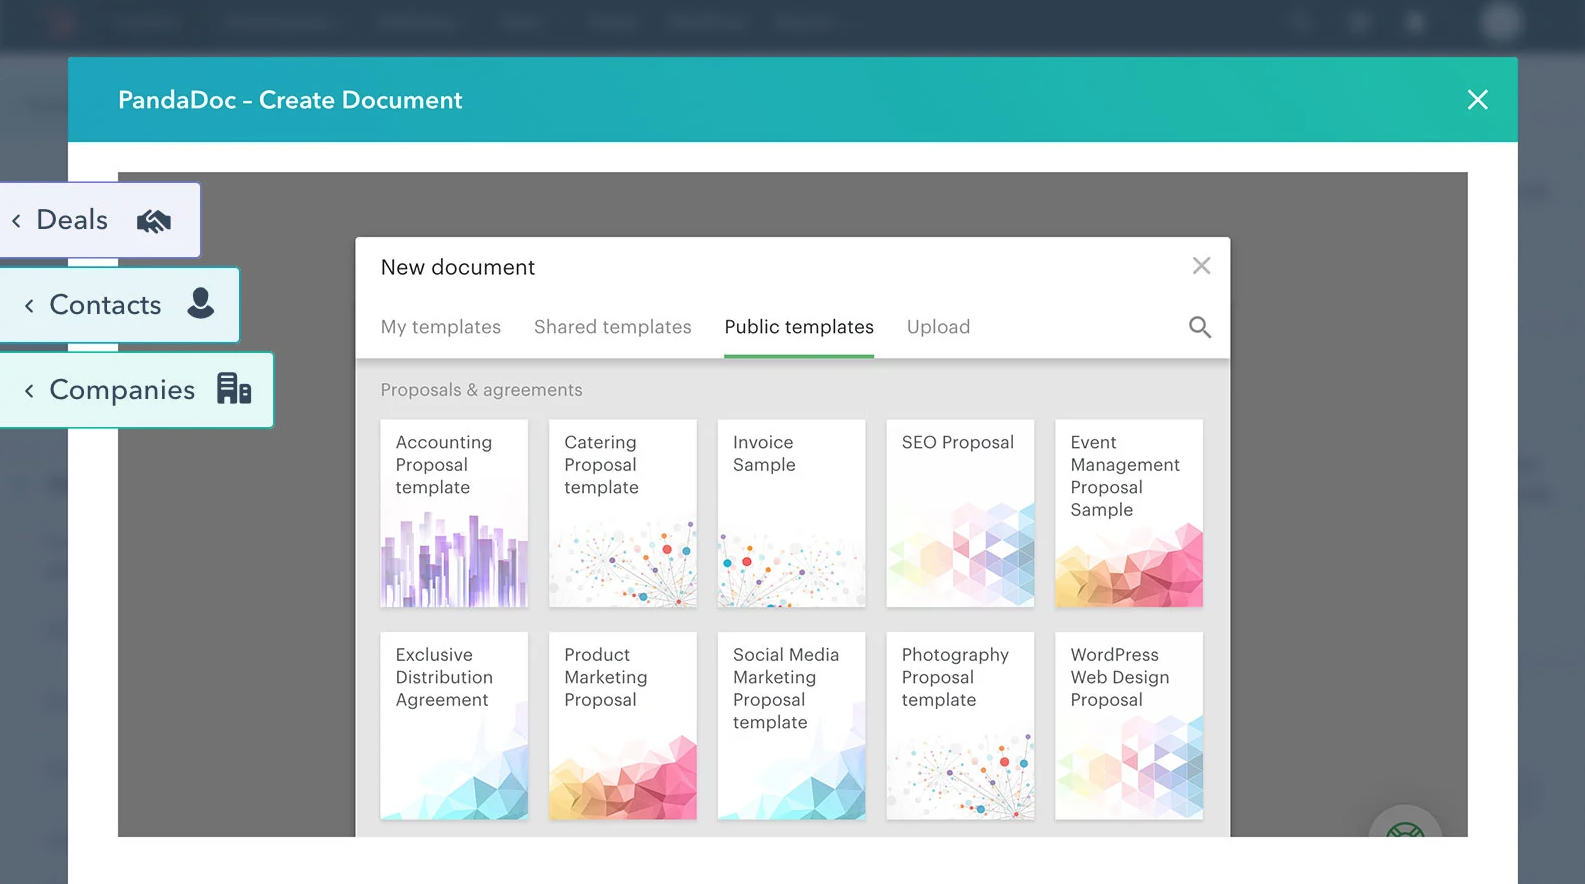
Task: Click the Companies building icon
Action: [x=234, y=389]
